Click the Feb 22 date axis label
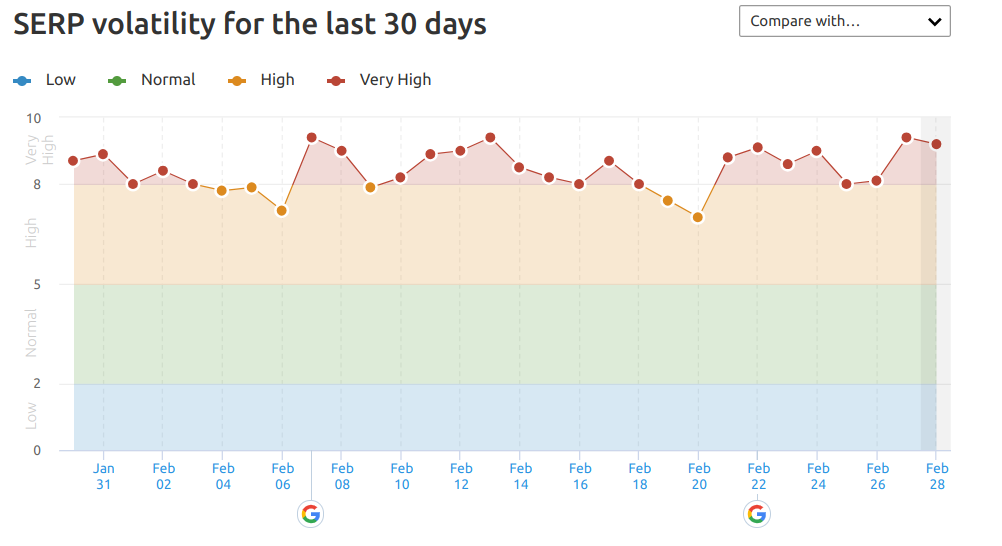Screen dimensions: 1002x546 tap(758, 476)
